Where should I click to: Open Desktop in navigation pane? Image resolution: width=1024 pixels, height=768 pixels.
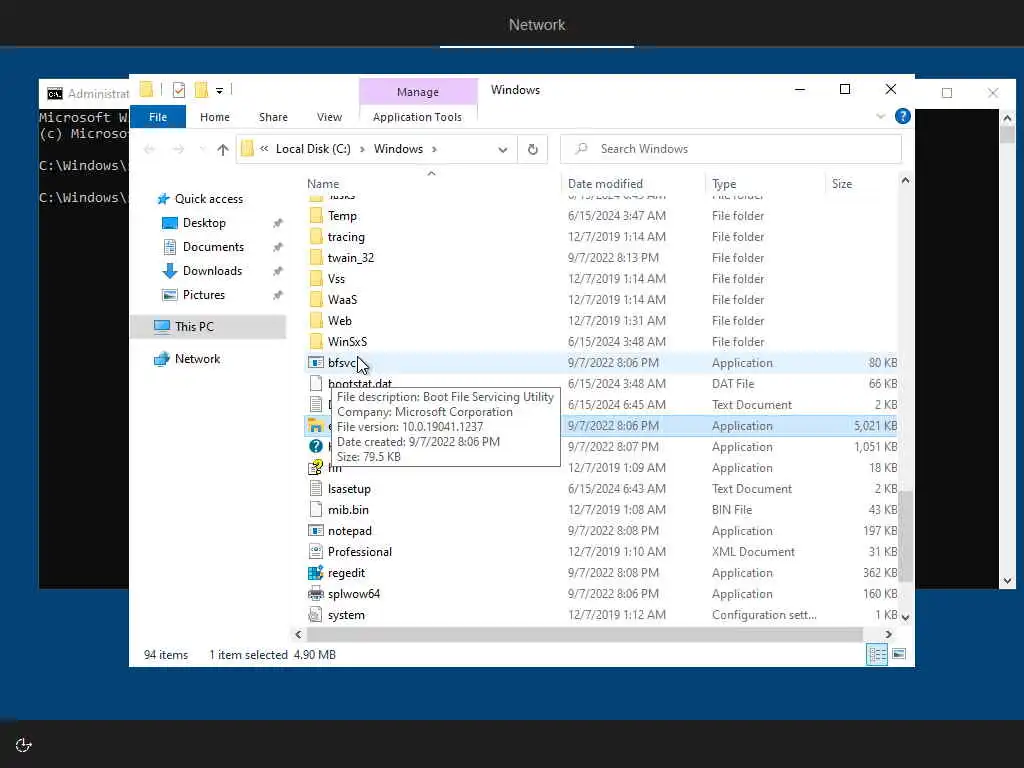(x=204, y=223)
